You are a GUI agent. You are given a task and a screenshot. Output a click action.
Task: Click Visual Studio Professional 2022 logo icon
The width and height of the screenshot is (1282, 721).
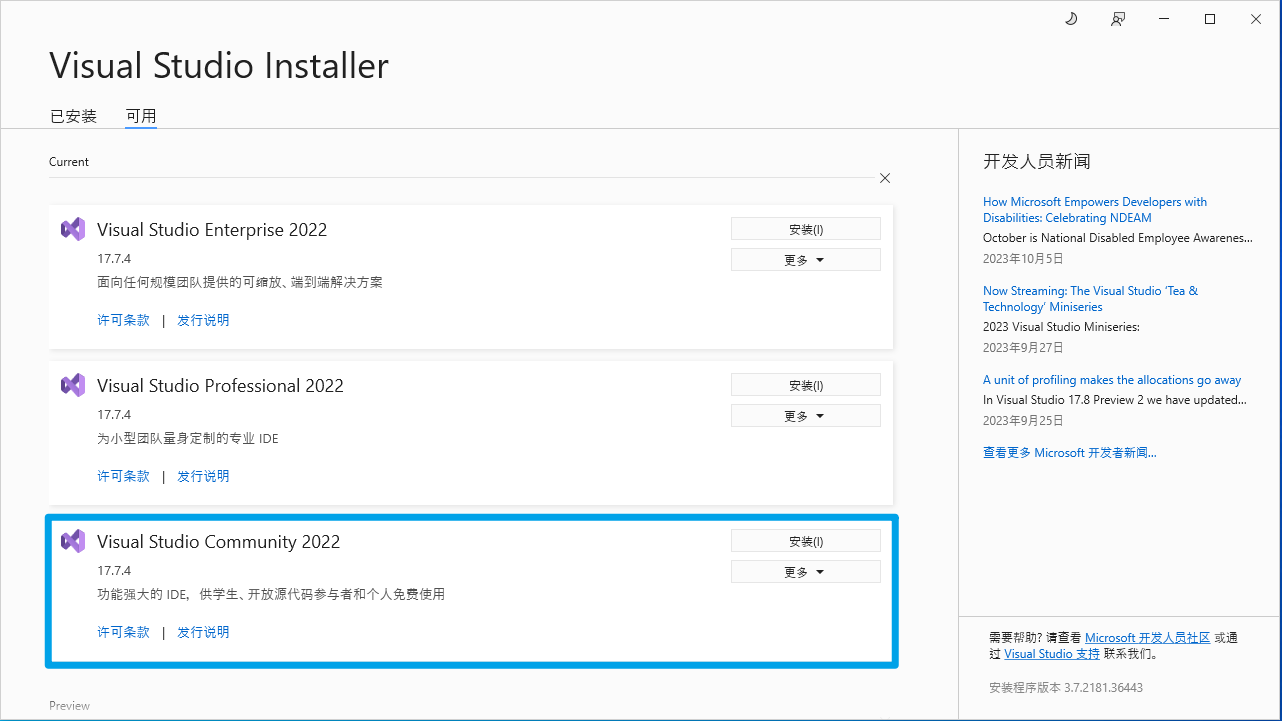73,385
